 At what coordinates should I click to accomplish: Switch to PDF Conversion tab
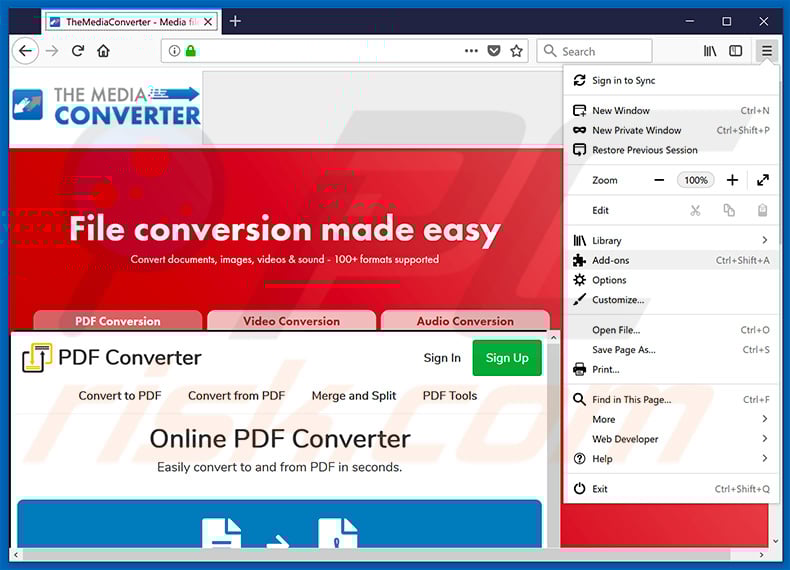pyautogui.click(x=117, y=321)
